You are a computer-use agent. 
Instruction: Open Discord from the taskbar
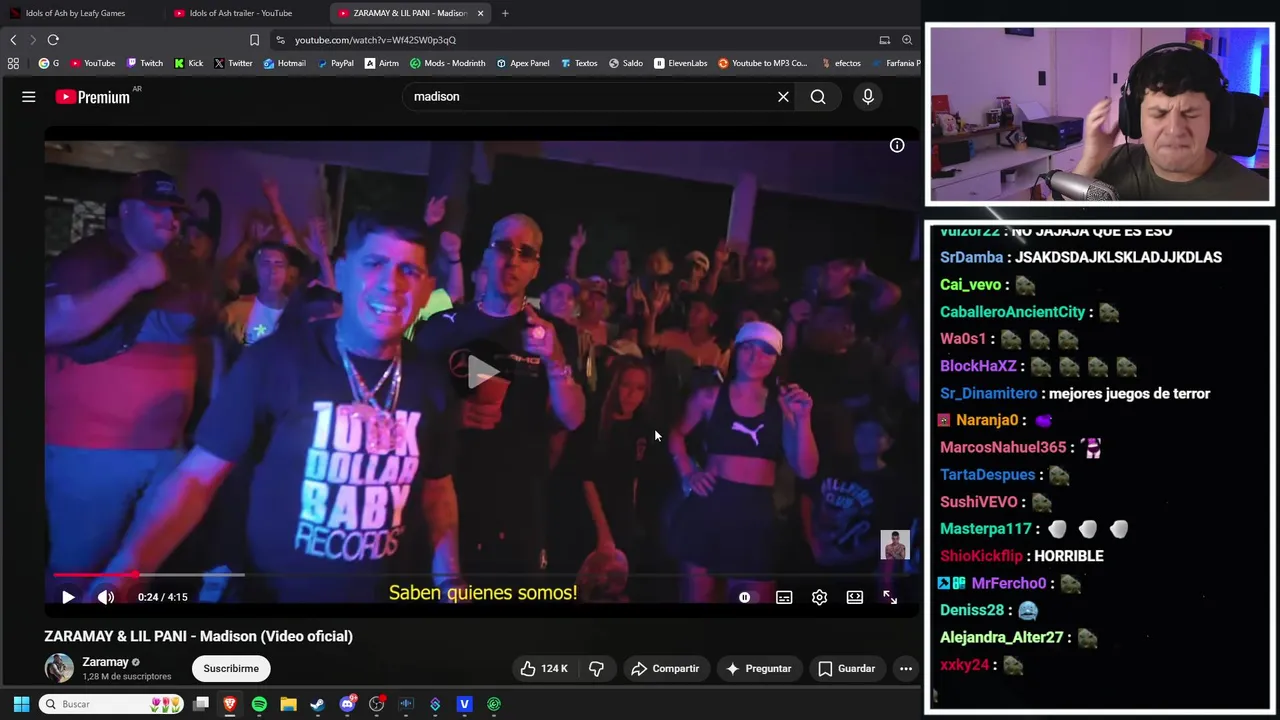click(x=347, y=704)
